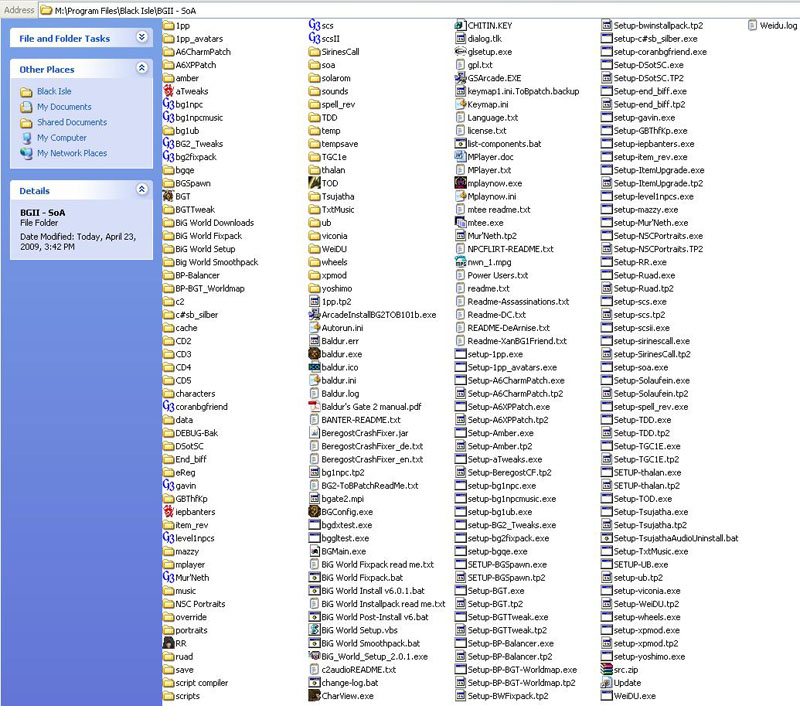The image size is (800, 706).
Task: Click the TOD folder icon
Action: pos(314,183)
